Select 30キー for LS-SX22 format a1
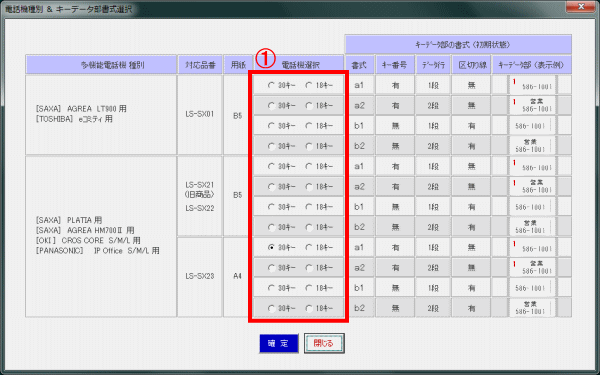This screenshot has height=375, width=600. [x=271, y=166]
